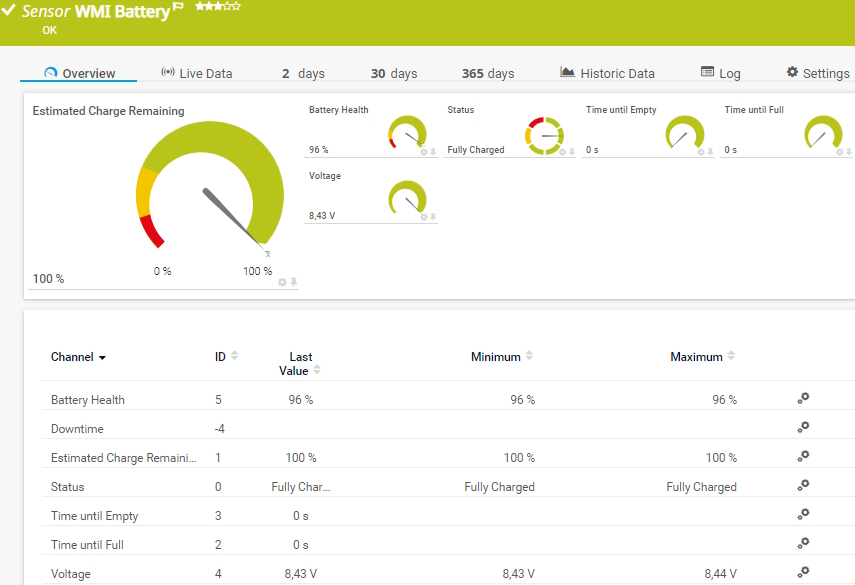Click the Estimated Charge Remaini... channel name
The height and width of the screenshot is (585, 855).
click(x=123, y=457)
